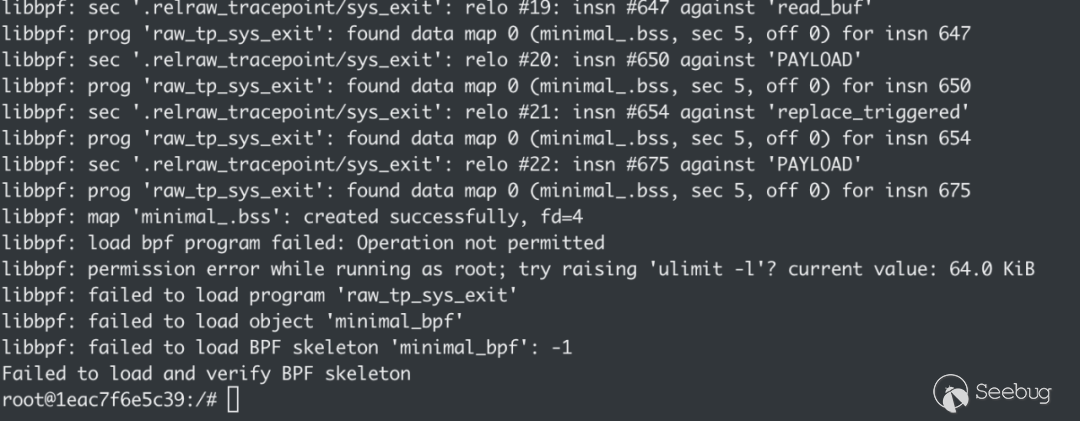Click the 'Operation not permitted' error text
Screen dimensions: 1080x421
[x=480, y=243]
